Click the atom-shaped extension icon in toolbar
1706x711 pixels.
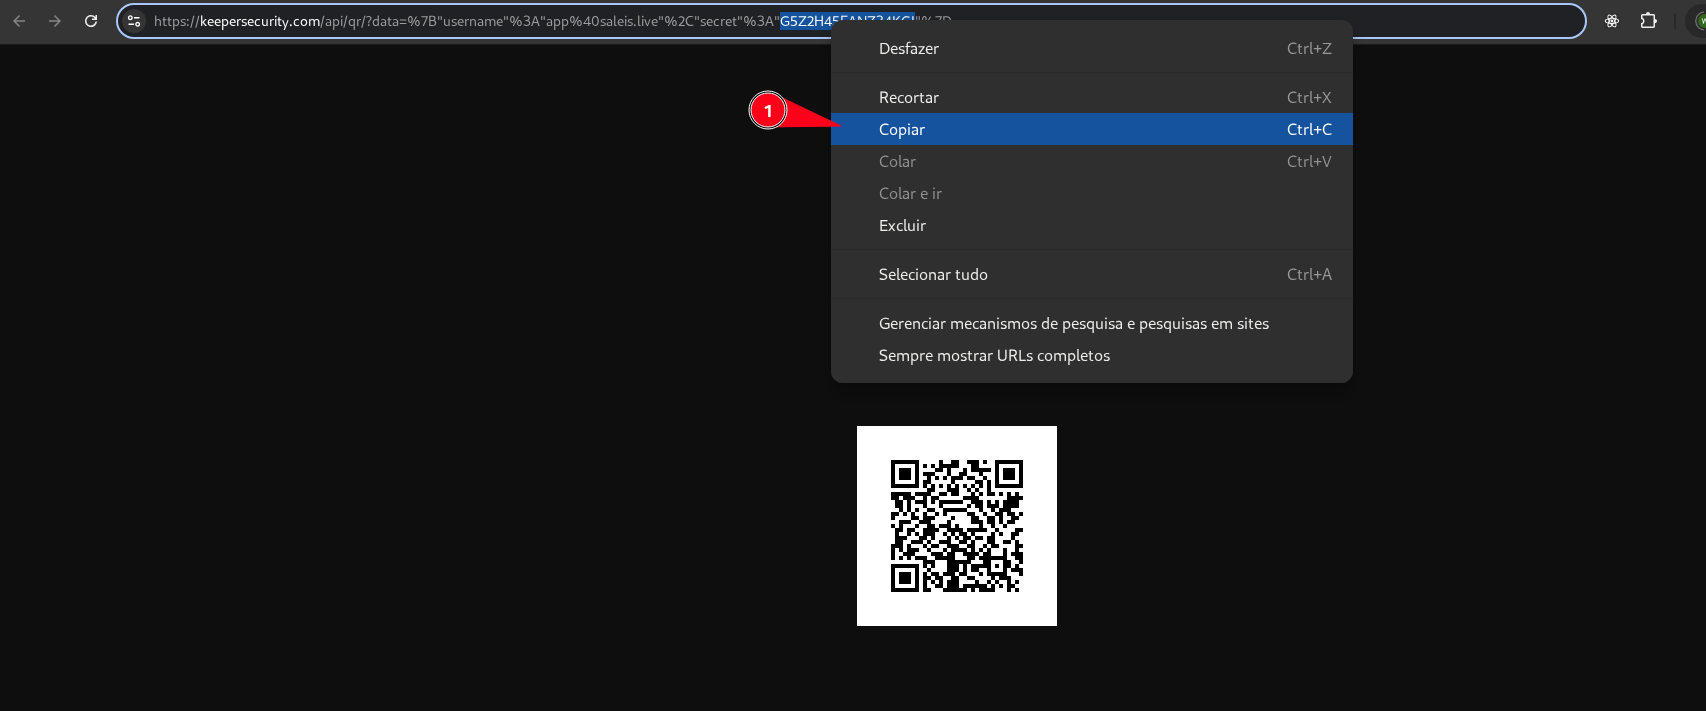click(x=1612, y=21)
